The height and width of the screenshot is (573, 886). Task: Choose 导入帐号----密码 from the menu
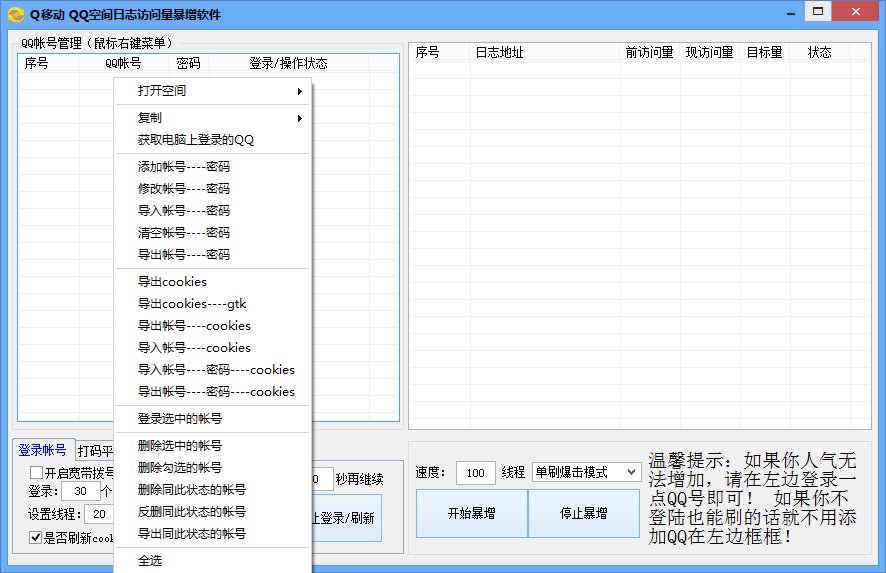pos(213,211)
